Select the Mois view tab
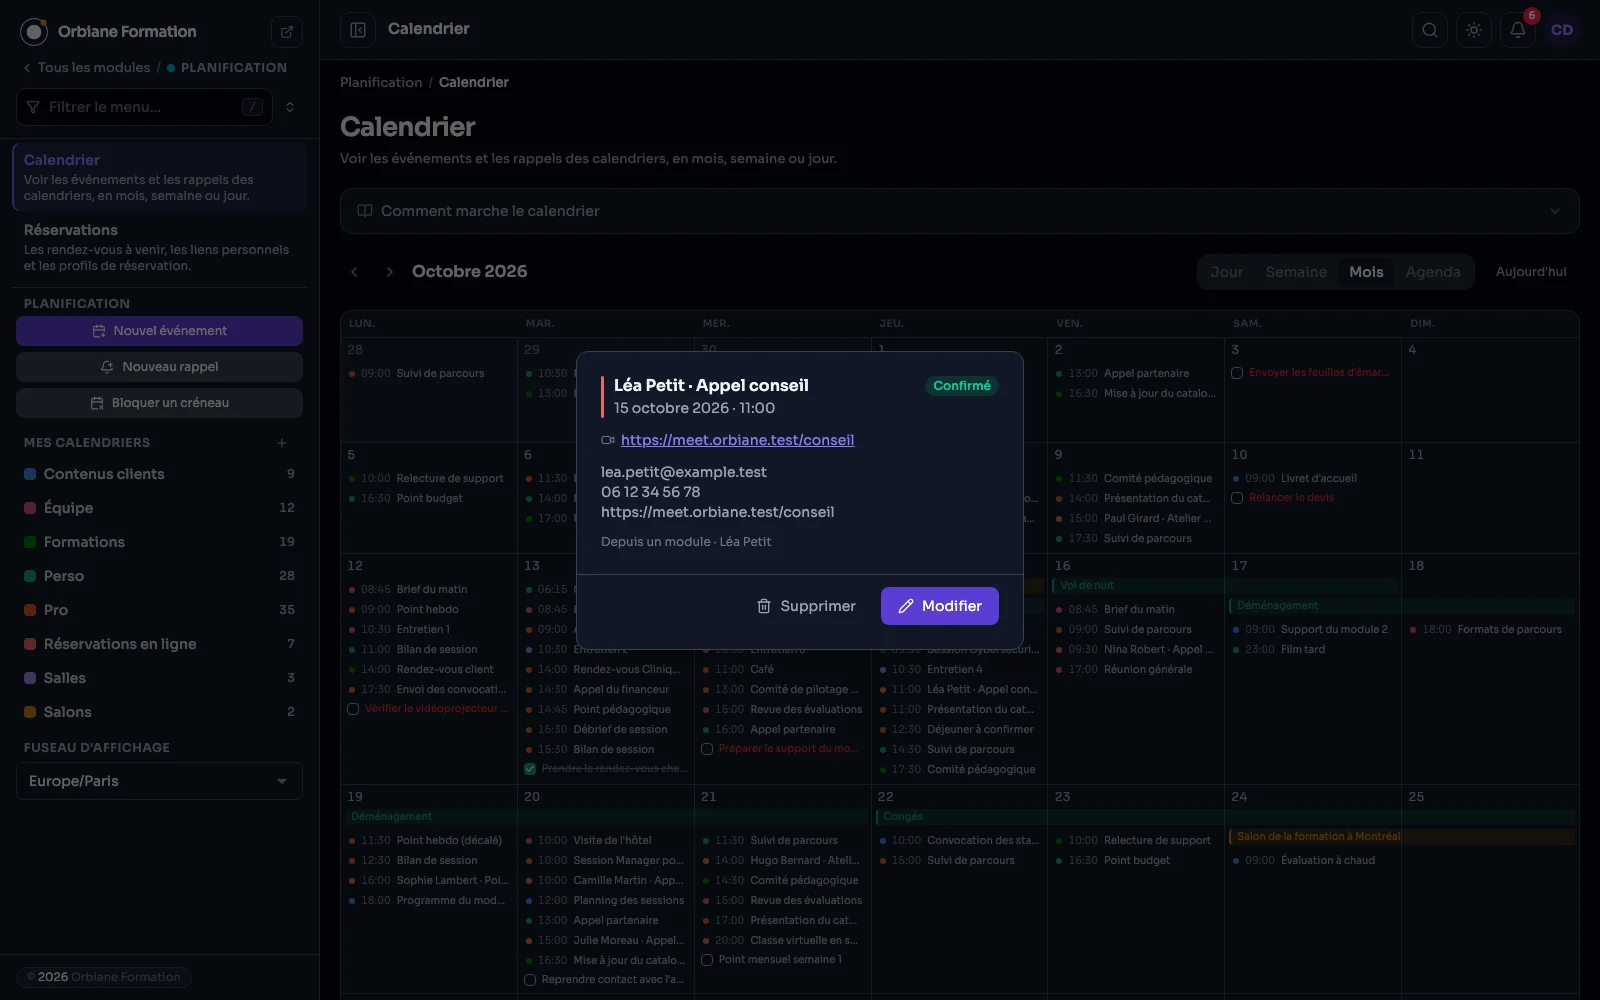Image resolution: width=1600 pixels, height=1000 pixels. (1366, 272)
